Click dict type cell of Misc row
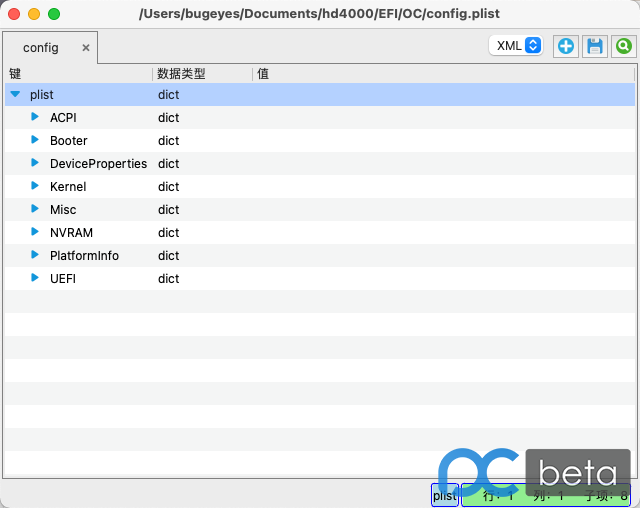This screenshot has height=508, width=640. pos(169,210)
